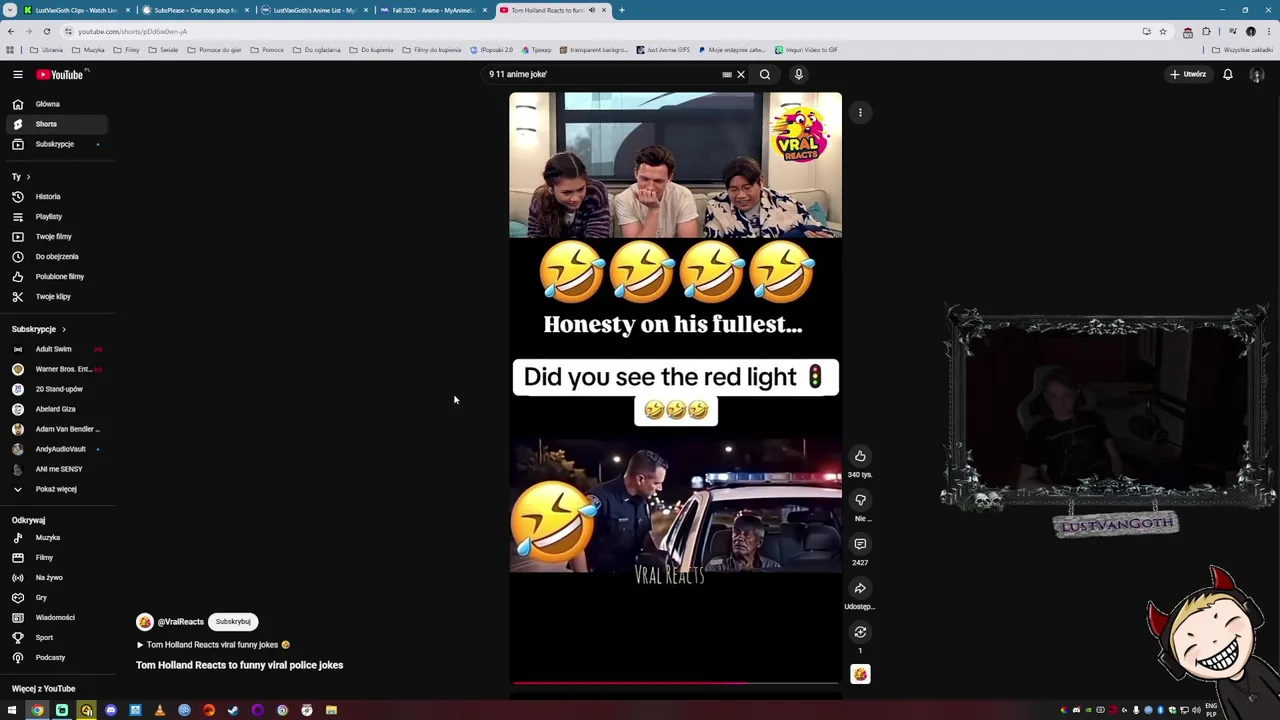This screenshot has height=720, width=1280.
Task: Bookmark this page with the star
Action: (x=1163, y=31)
